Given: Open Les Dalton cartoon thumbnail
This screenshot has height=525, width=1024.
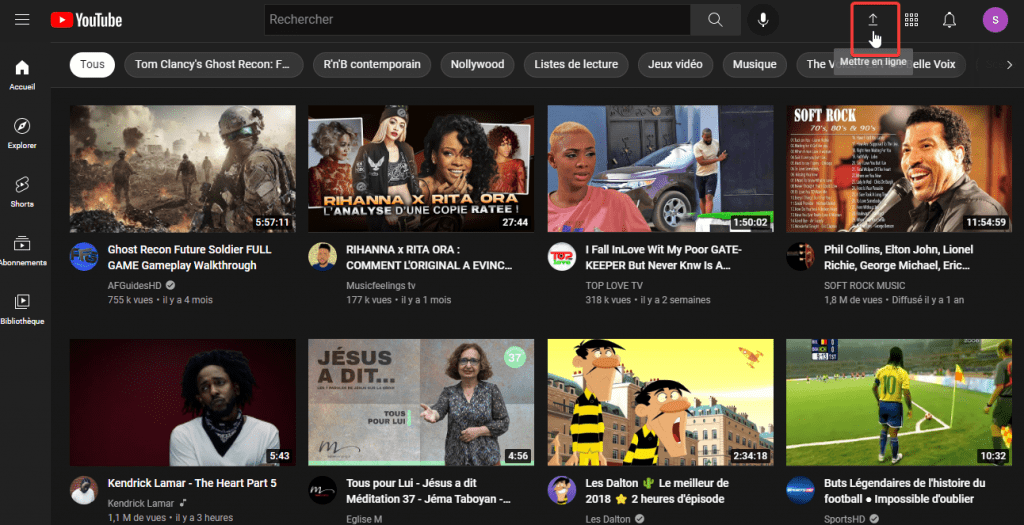Looking at the screenshot, I should [x=660, y=402].
